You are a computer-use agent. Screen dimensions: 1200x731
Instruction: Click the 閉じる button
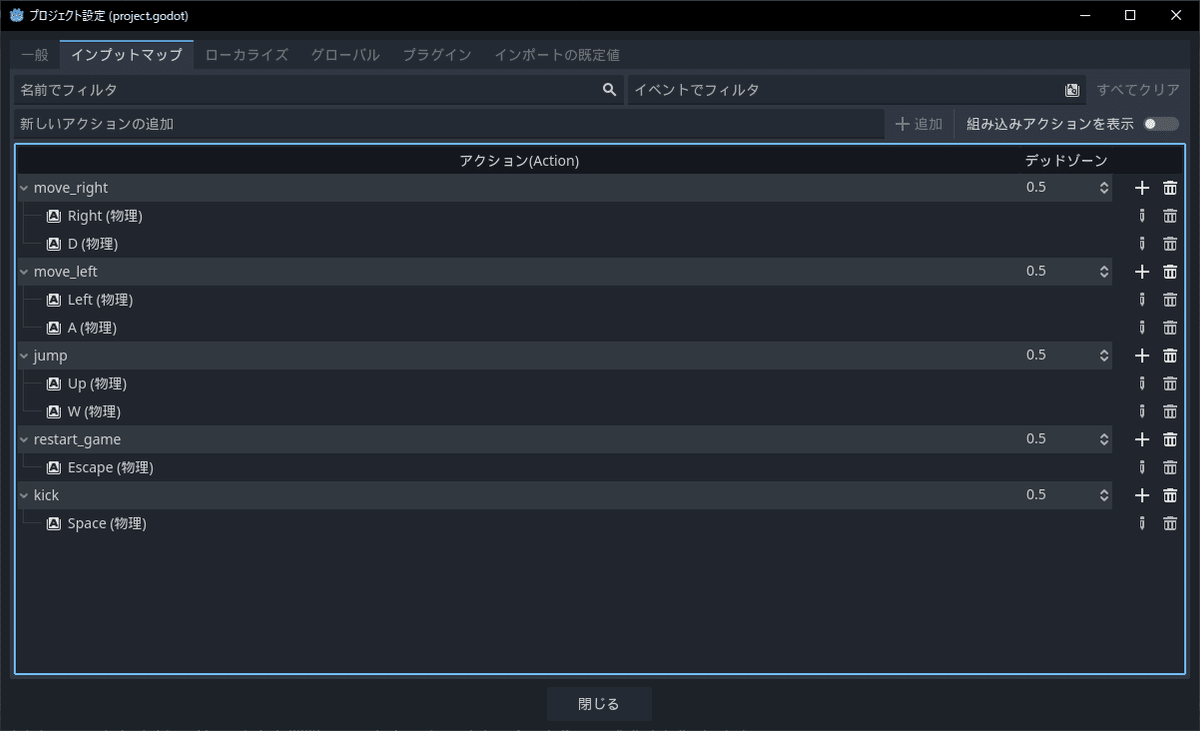598,704
